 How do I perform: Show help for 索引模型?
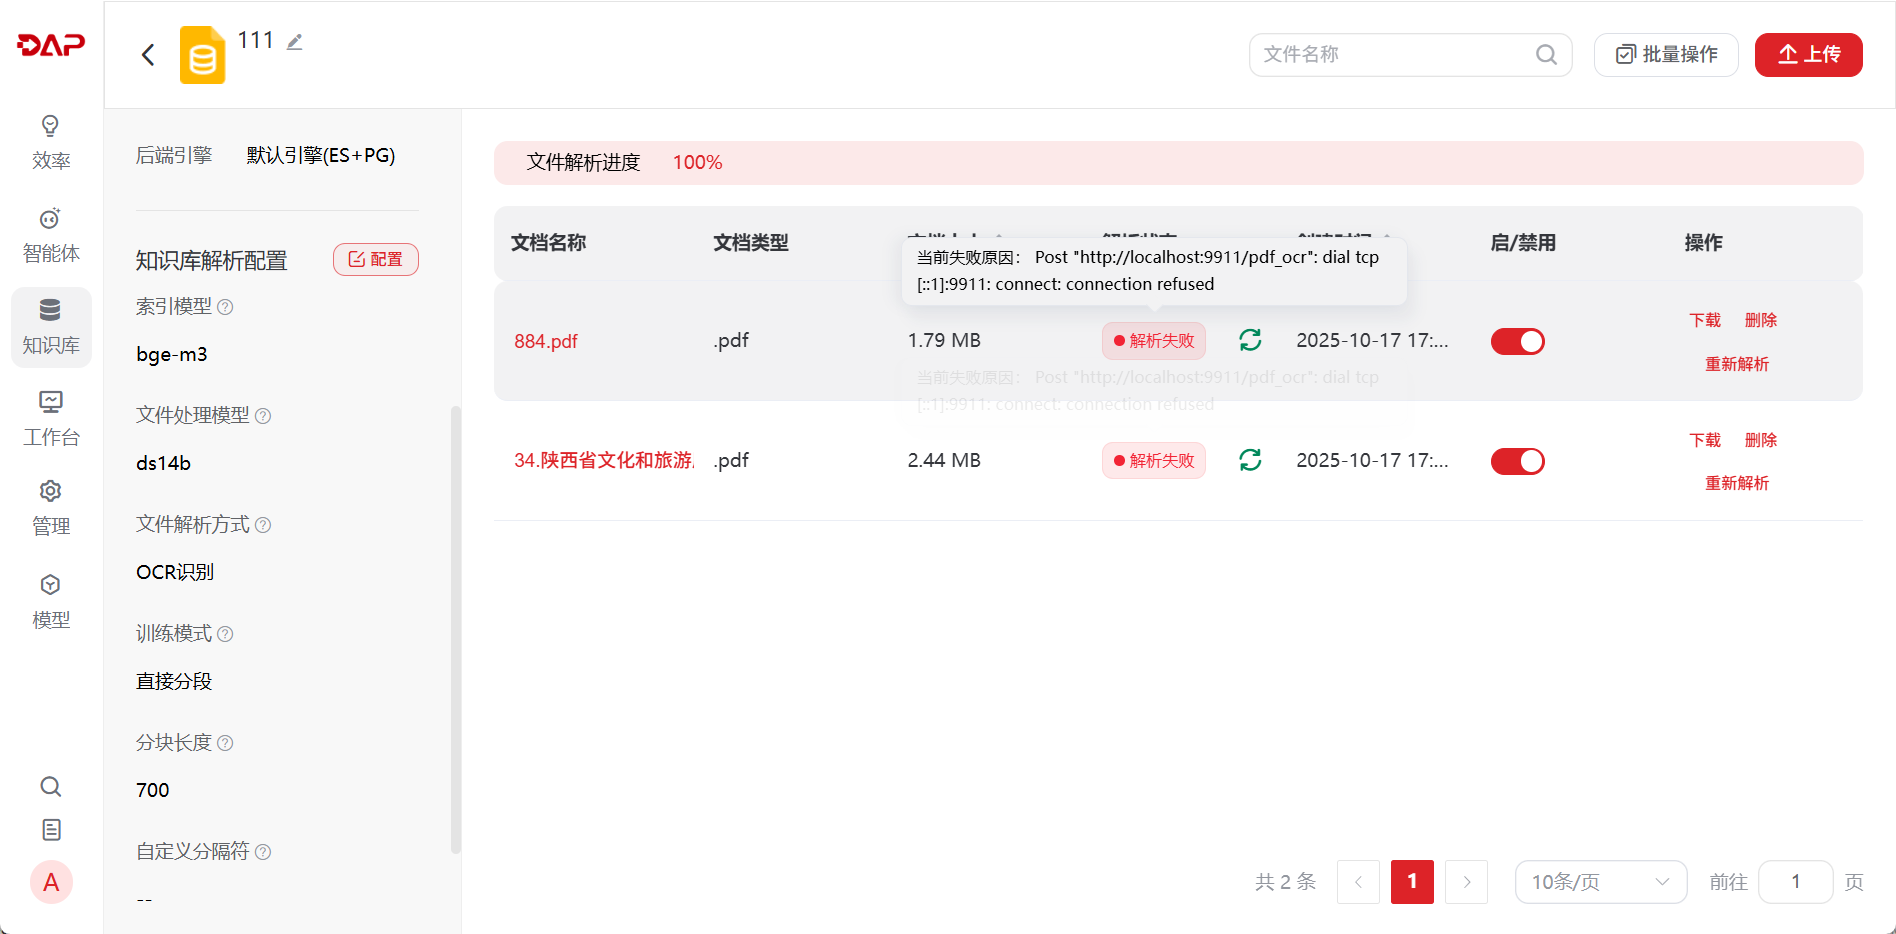[x=225, y=307]
